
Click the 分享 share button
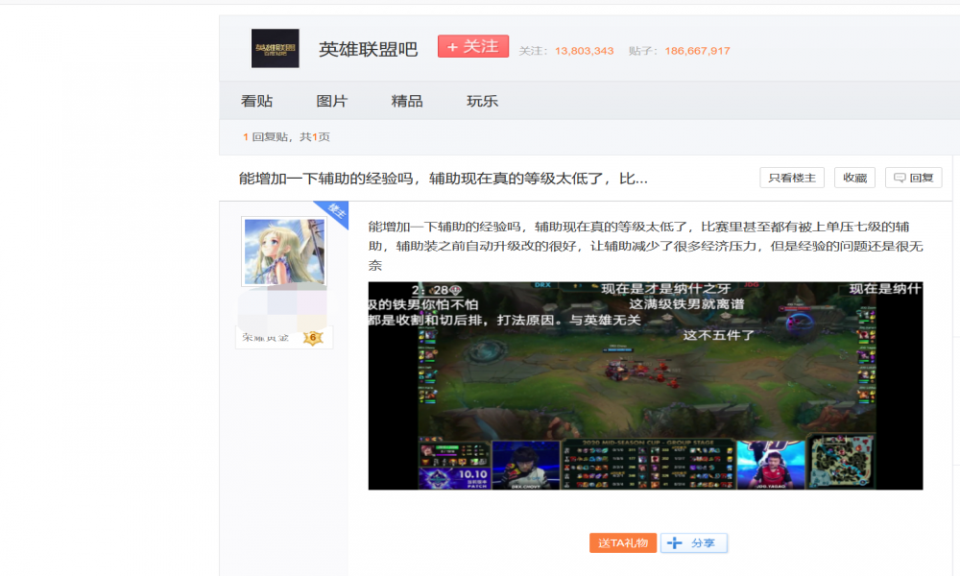click(x=694, y=543)
